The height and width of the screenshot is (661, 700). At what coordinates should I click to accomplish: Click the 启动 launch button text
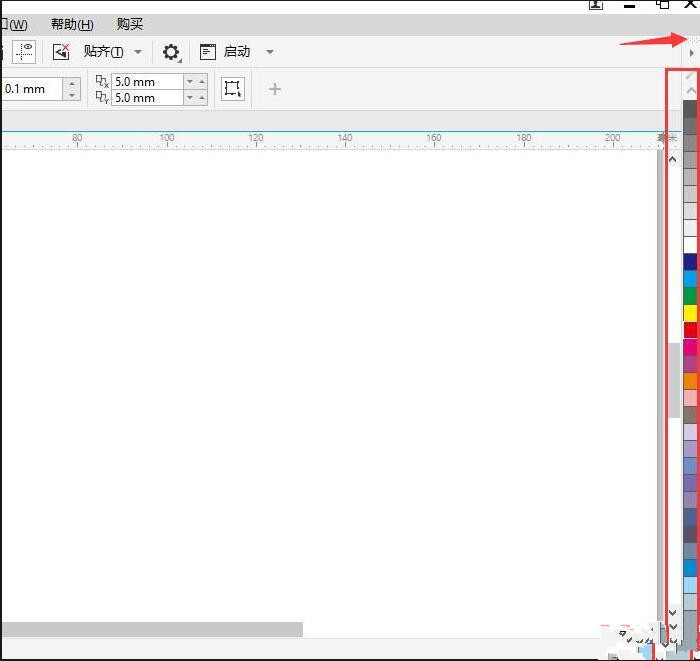pyautogui.click(x=237, y=52)
